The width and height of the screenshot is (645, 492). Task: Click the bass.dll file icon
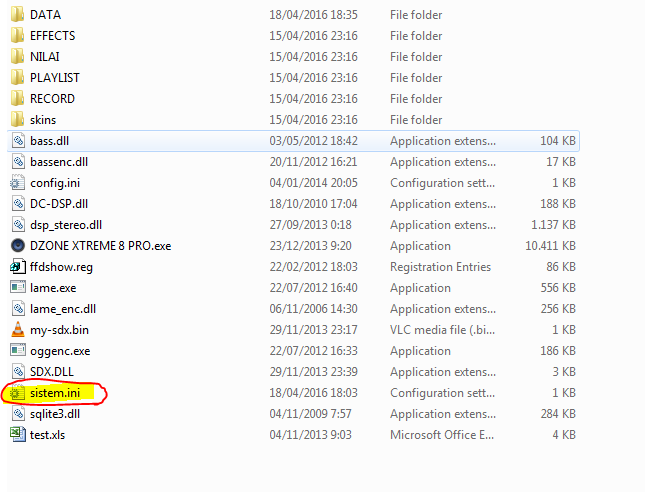(18, 141)
